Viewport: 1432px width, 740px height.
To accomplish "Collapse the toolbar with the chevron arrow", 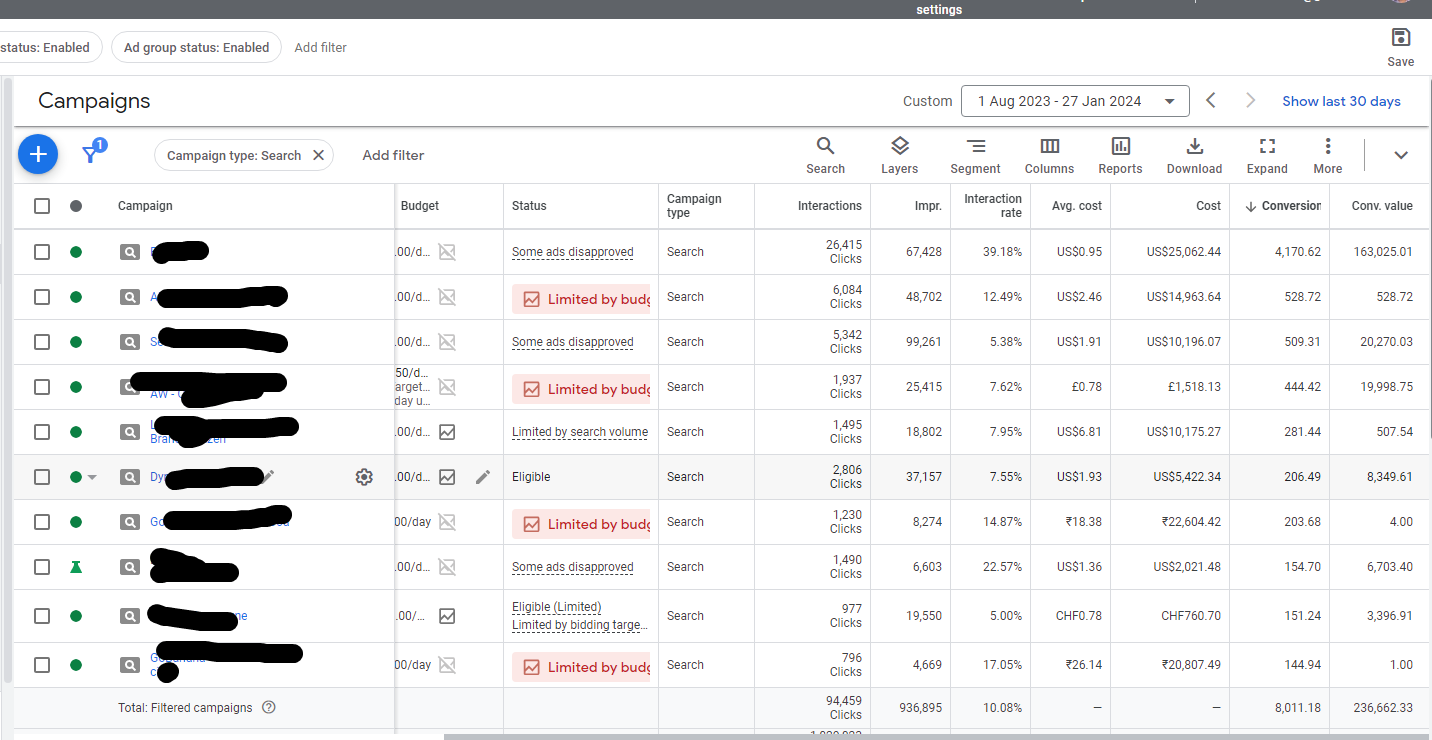I will [1400, 155].
